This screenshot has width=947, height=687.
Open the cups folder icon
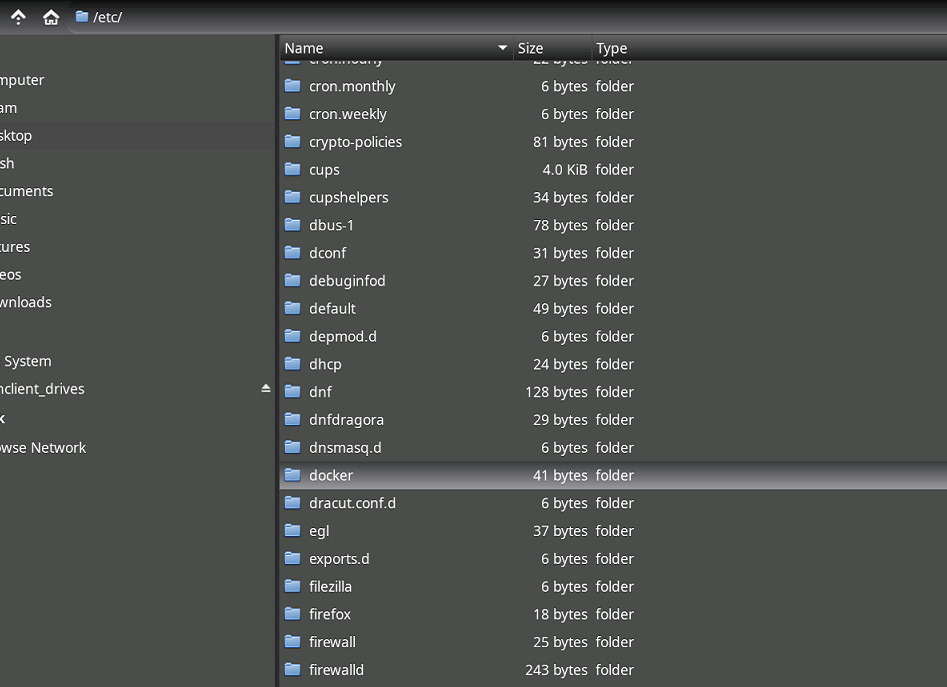[290, 170]
